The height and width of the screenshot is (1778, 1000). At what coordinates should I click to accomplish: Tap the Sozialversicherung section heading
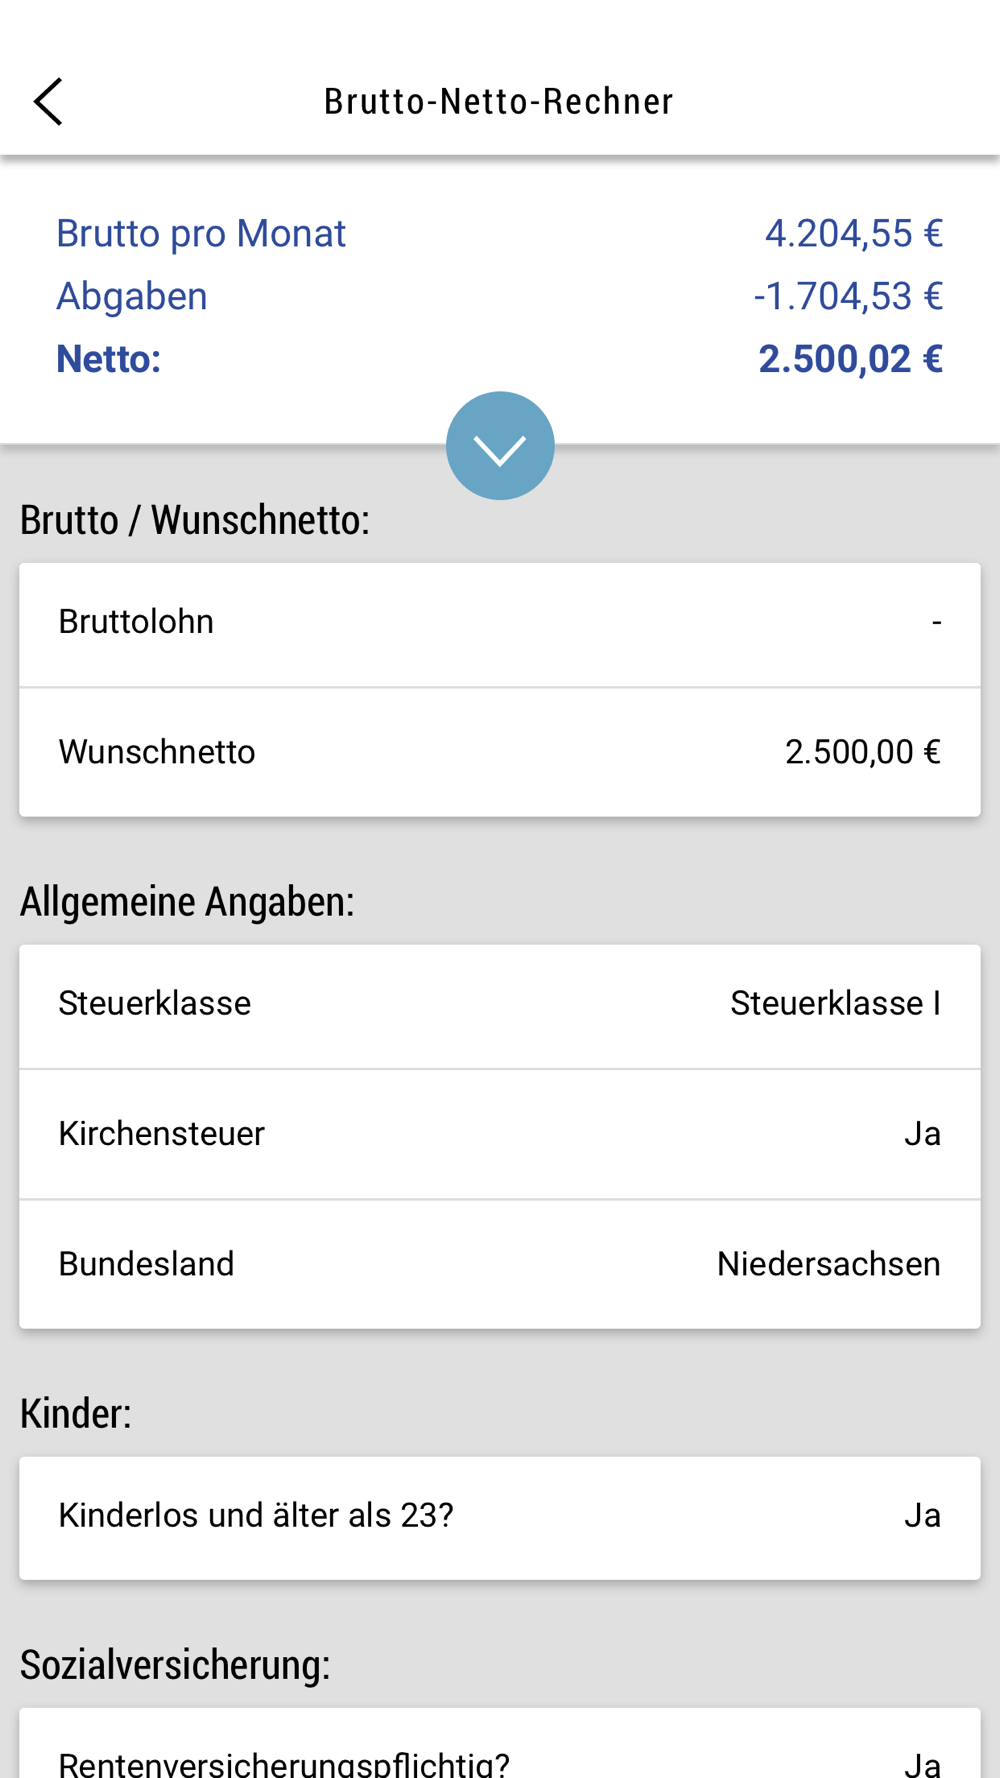tap(175, 1665)
